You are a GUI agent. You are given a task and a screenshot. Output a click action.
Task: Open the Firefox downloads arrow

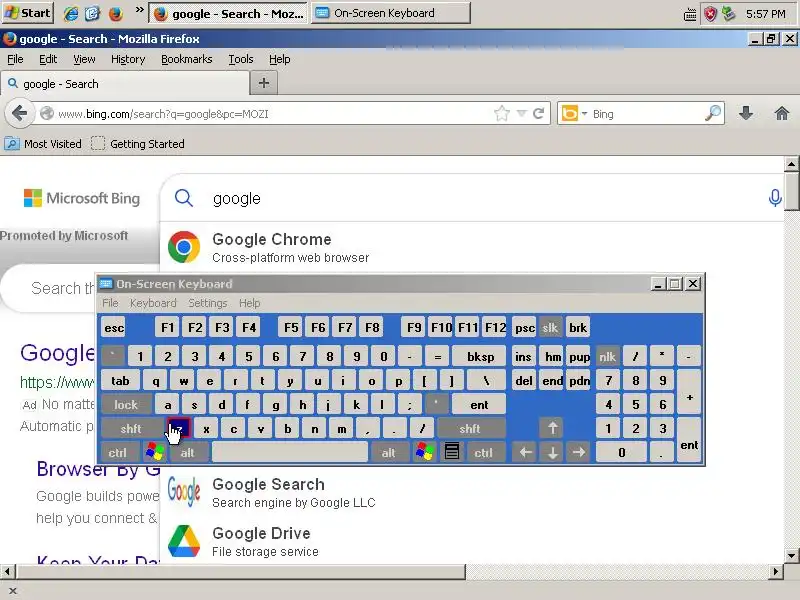pyautogui.click(x=746, y=113)
